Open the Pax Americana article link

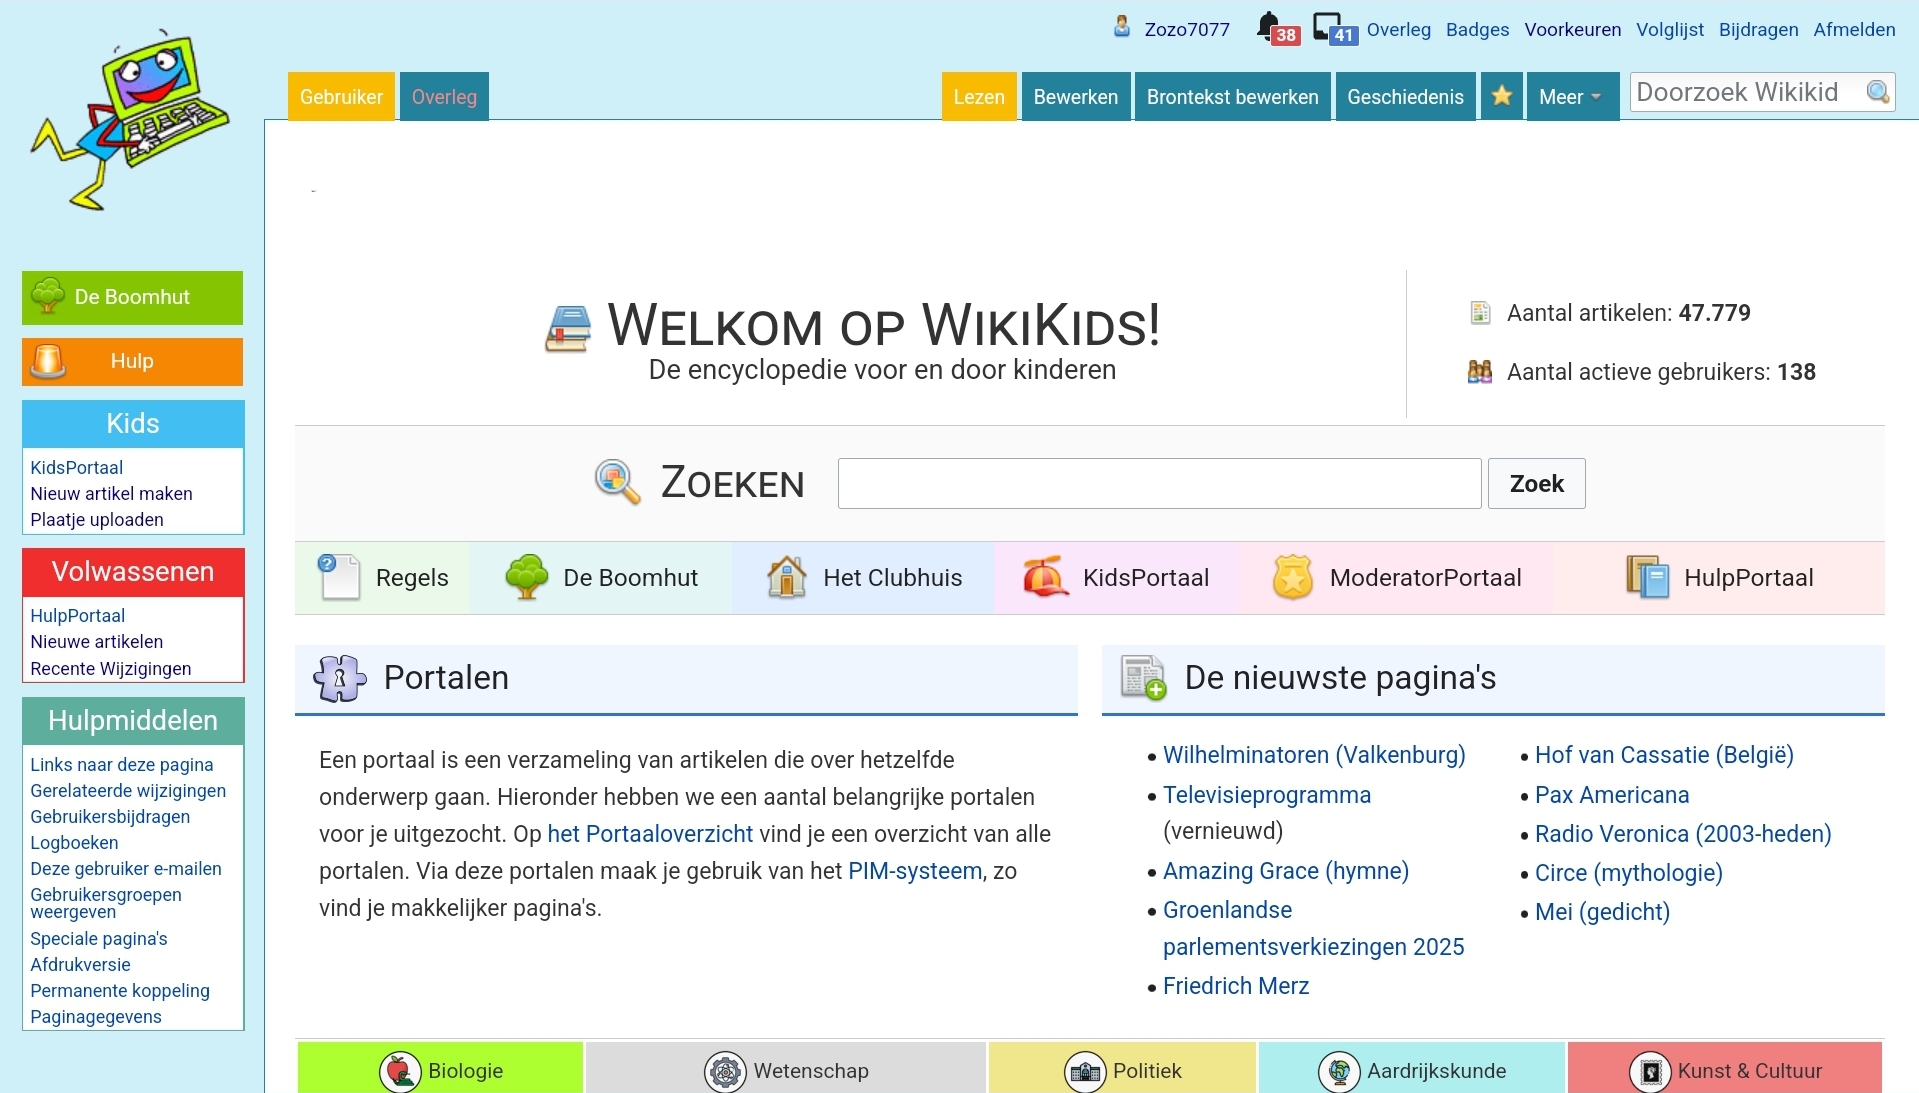(x=1612, y=795)
